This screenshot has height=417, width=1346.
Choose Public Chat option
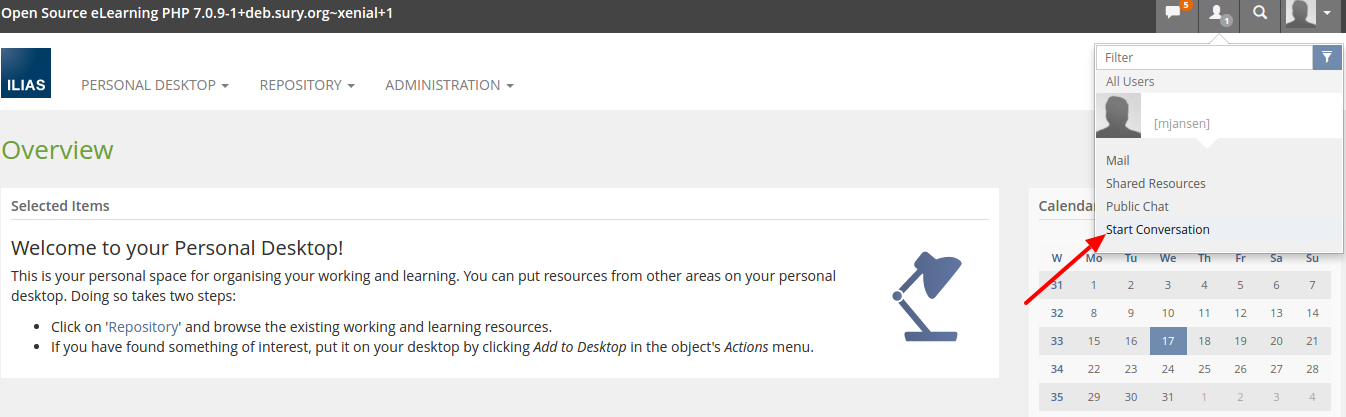point(1137,206)
